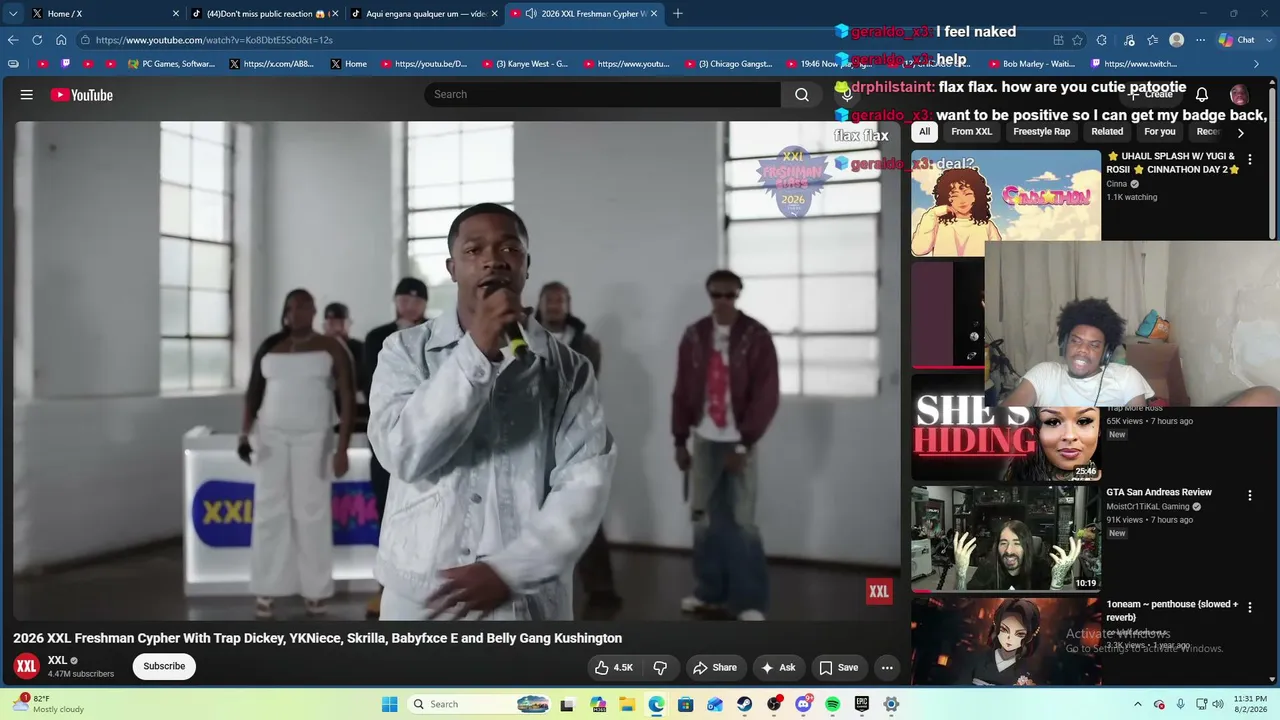1280x720 pixels.
Task: Open the Copilot Chat button
Action: [x=1237, y=40]
